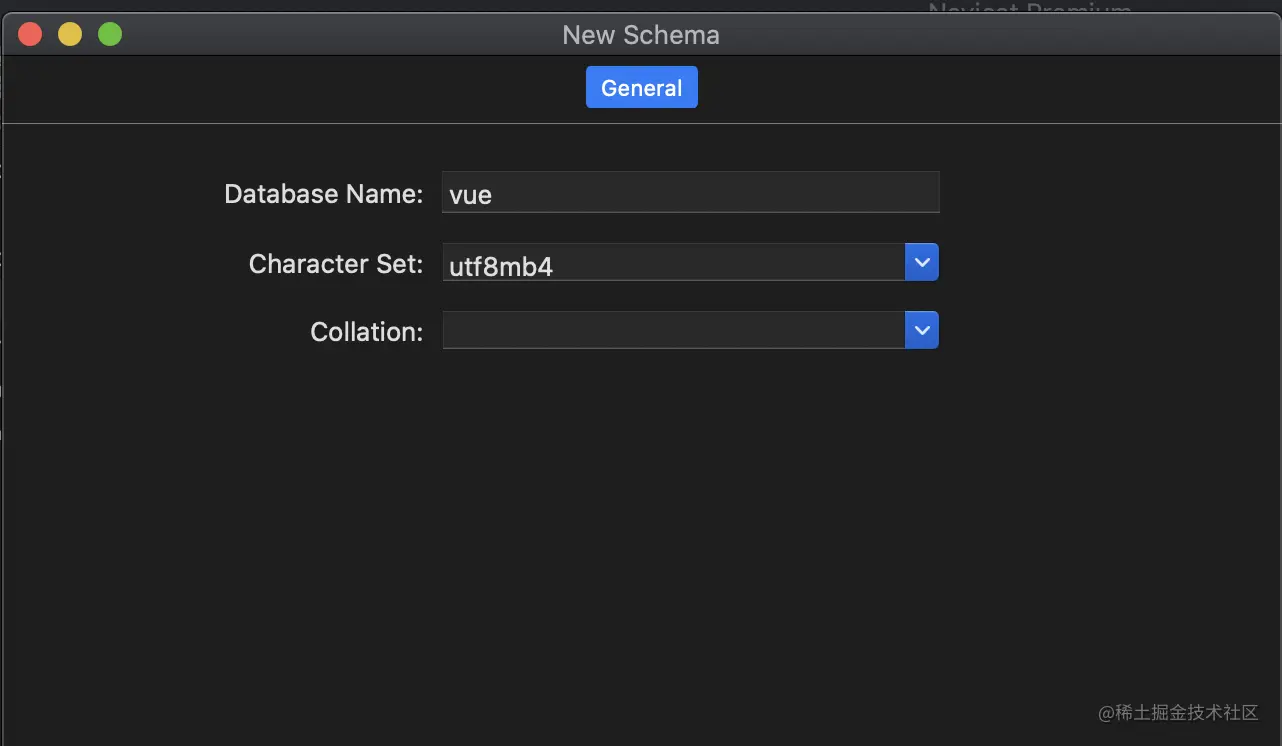Viewport: 1282px width, 746px height.
Task: Focus the empty Collation combo field
Action: [x=673, y=331]
